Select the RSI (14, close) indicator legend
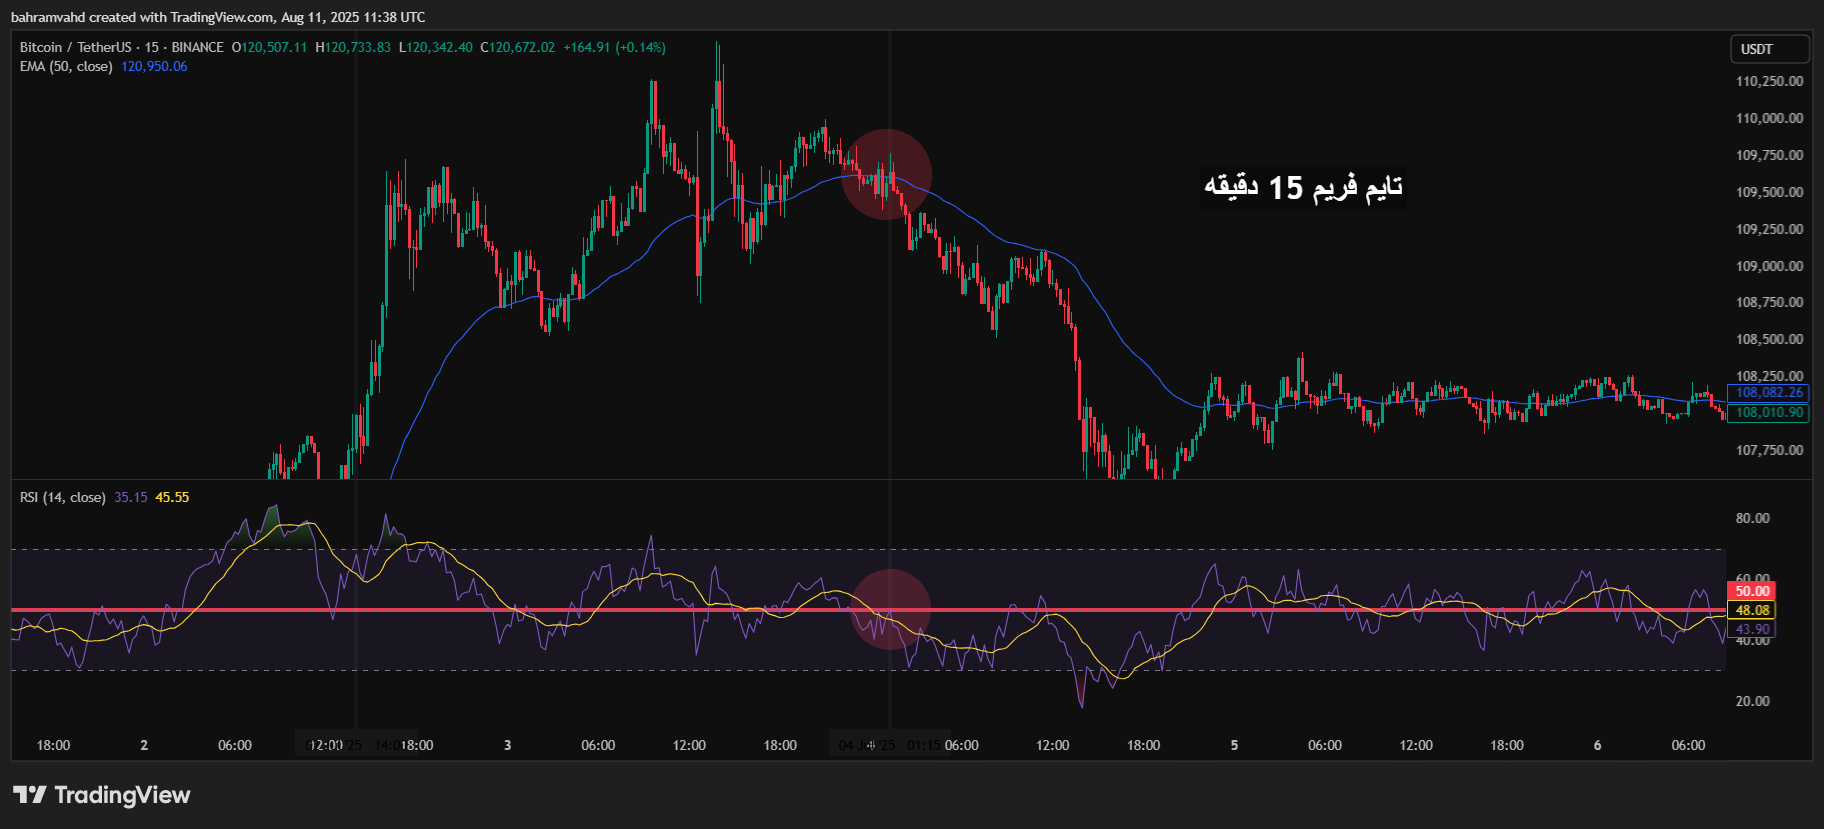Screen dimensions: 1824x829 tap(62, 497)
